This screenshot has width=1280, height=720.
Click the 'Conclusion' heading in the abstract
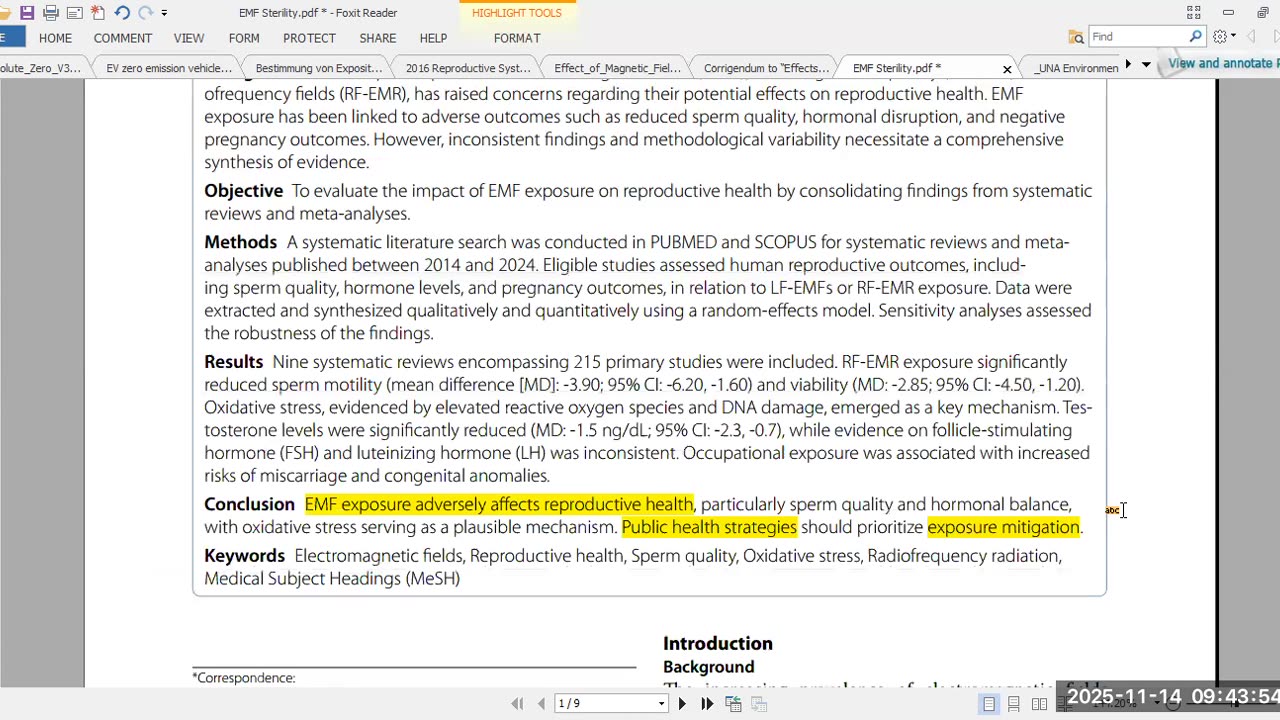click(250, 505)
